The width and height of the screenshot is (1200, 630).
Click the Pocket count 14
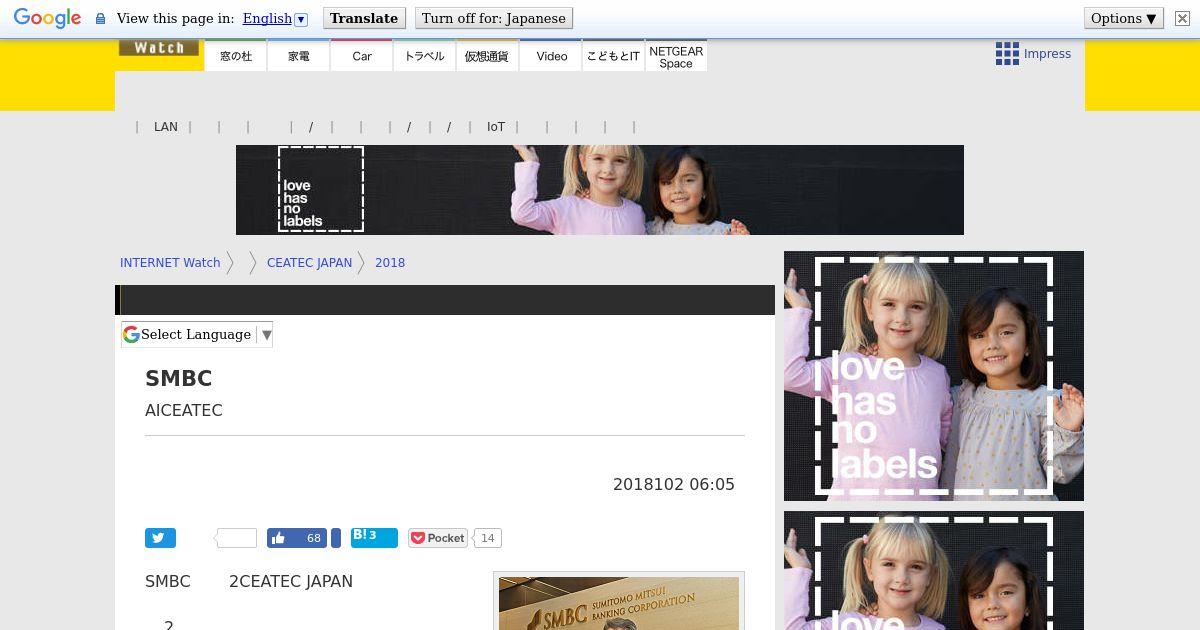pyautogui.click(x=487, y=538)
